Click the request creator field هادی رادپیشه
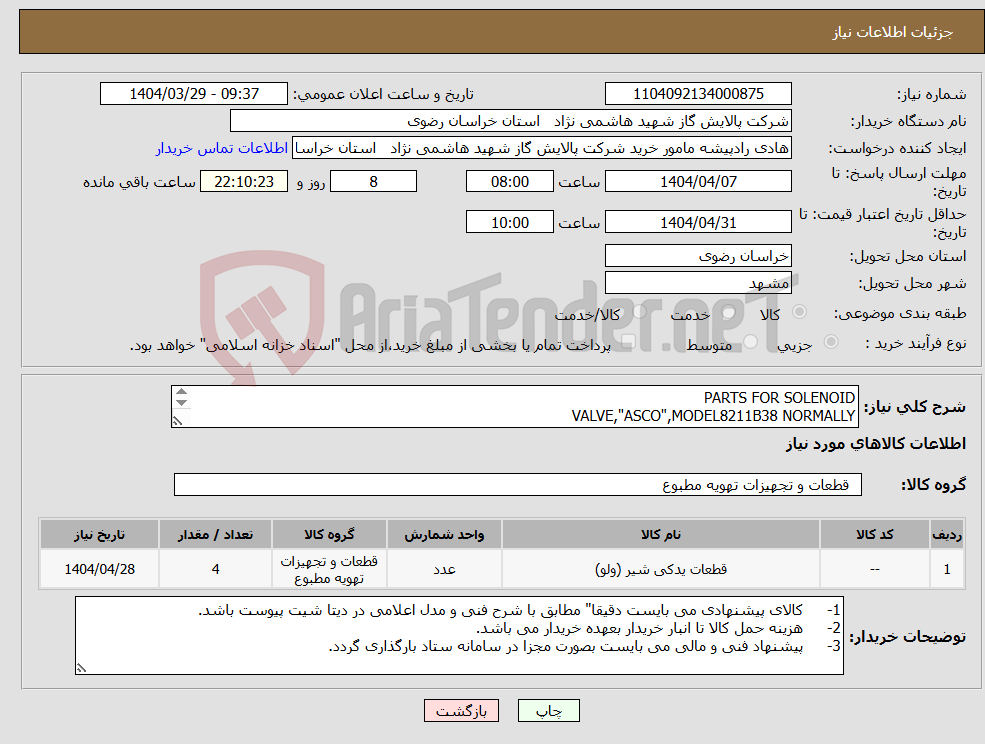The height and width of the screenshot is (744, 985). (542, 148)
